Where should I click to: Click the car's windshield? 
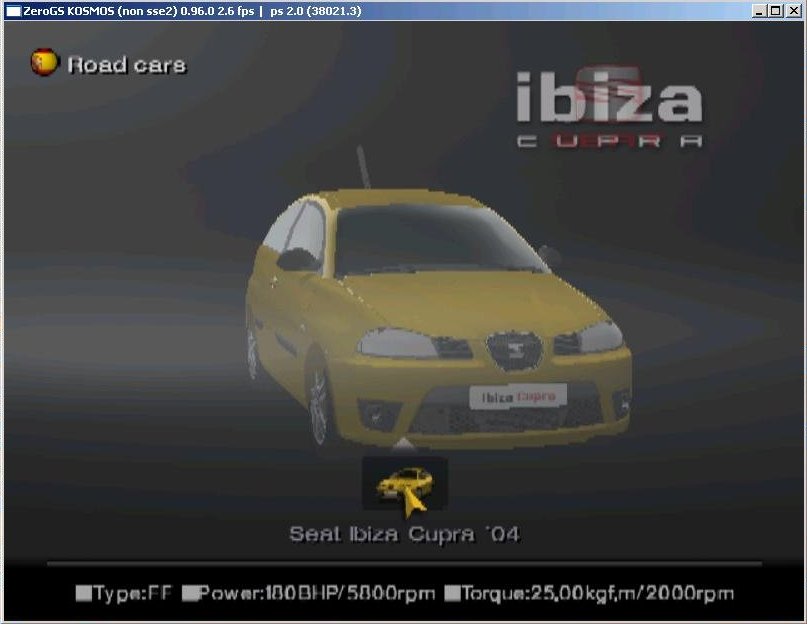[x=438, y=240]
